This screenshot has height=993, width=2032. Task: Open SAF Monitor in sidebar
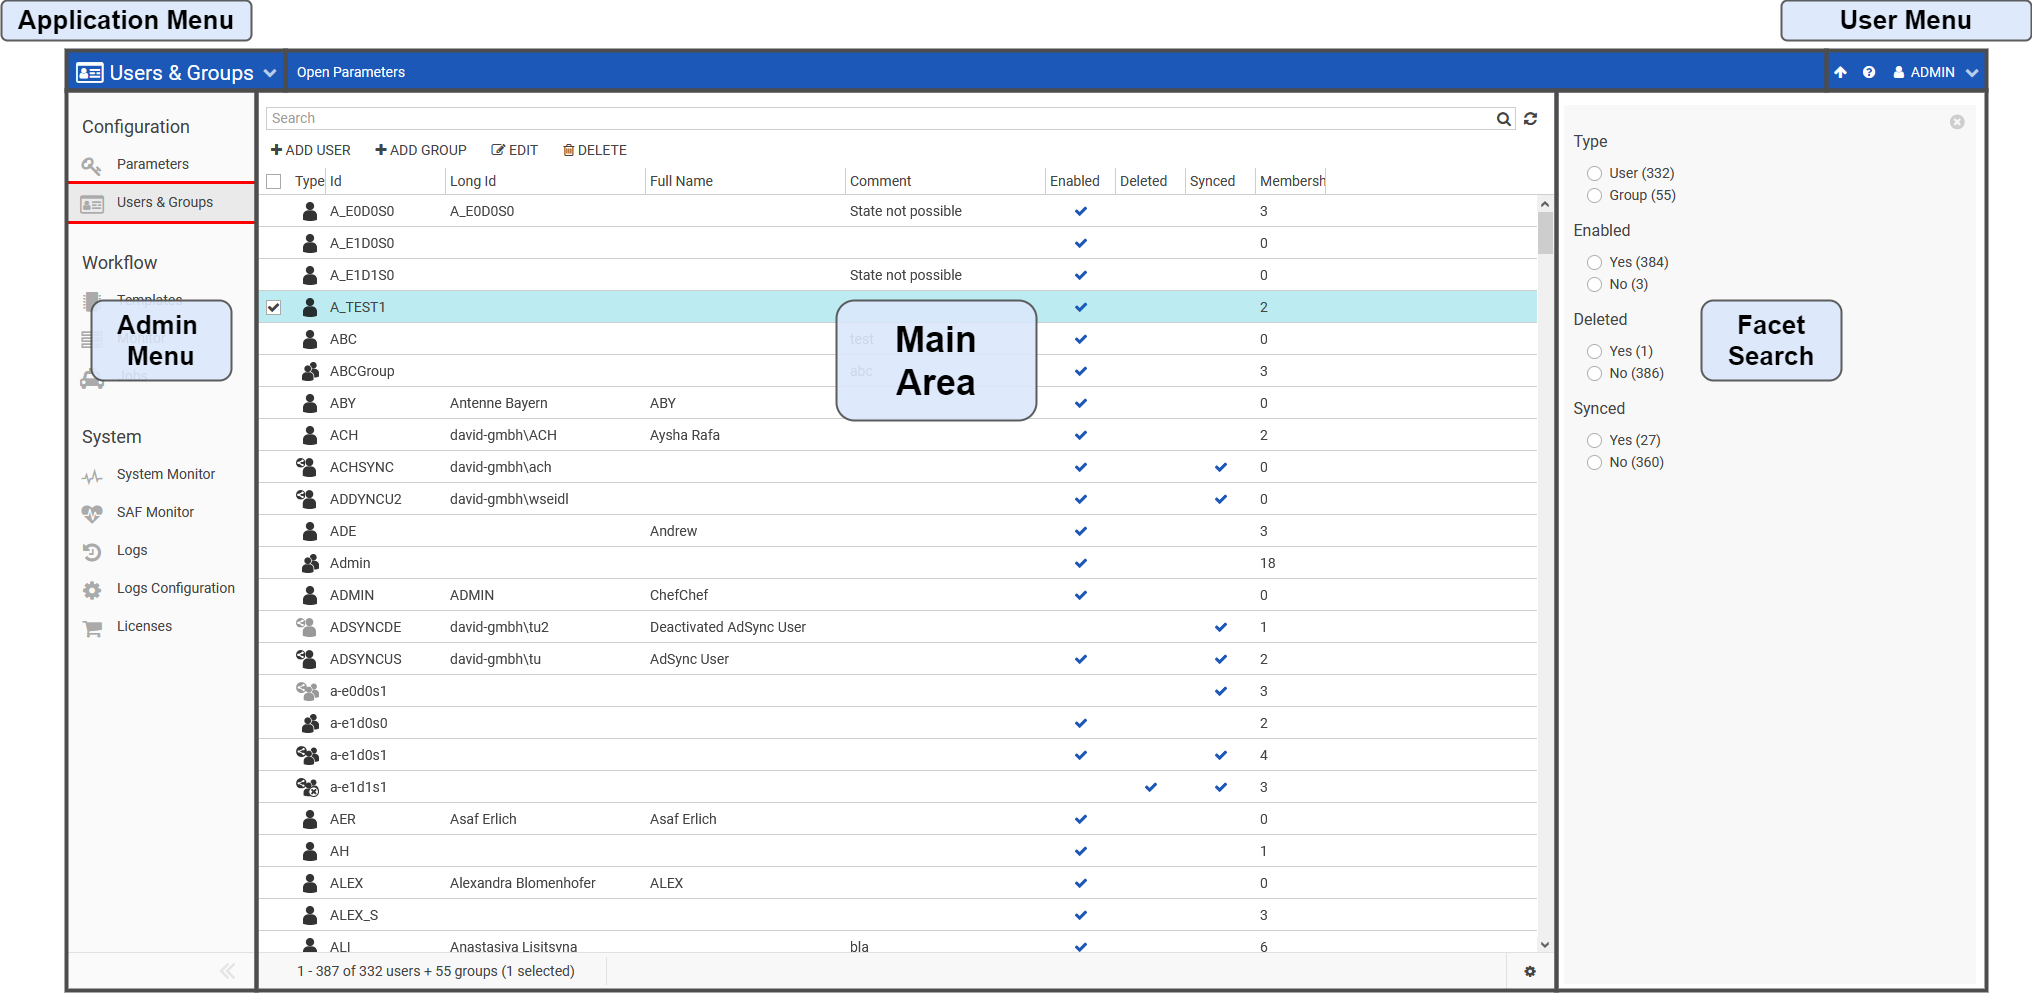click(x=155, y=513)
